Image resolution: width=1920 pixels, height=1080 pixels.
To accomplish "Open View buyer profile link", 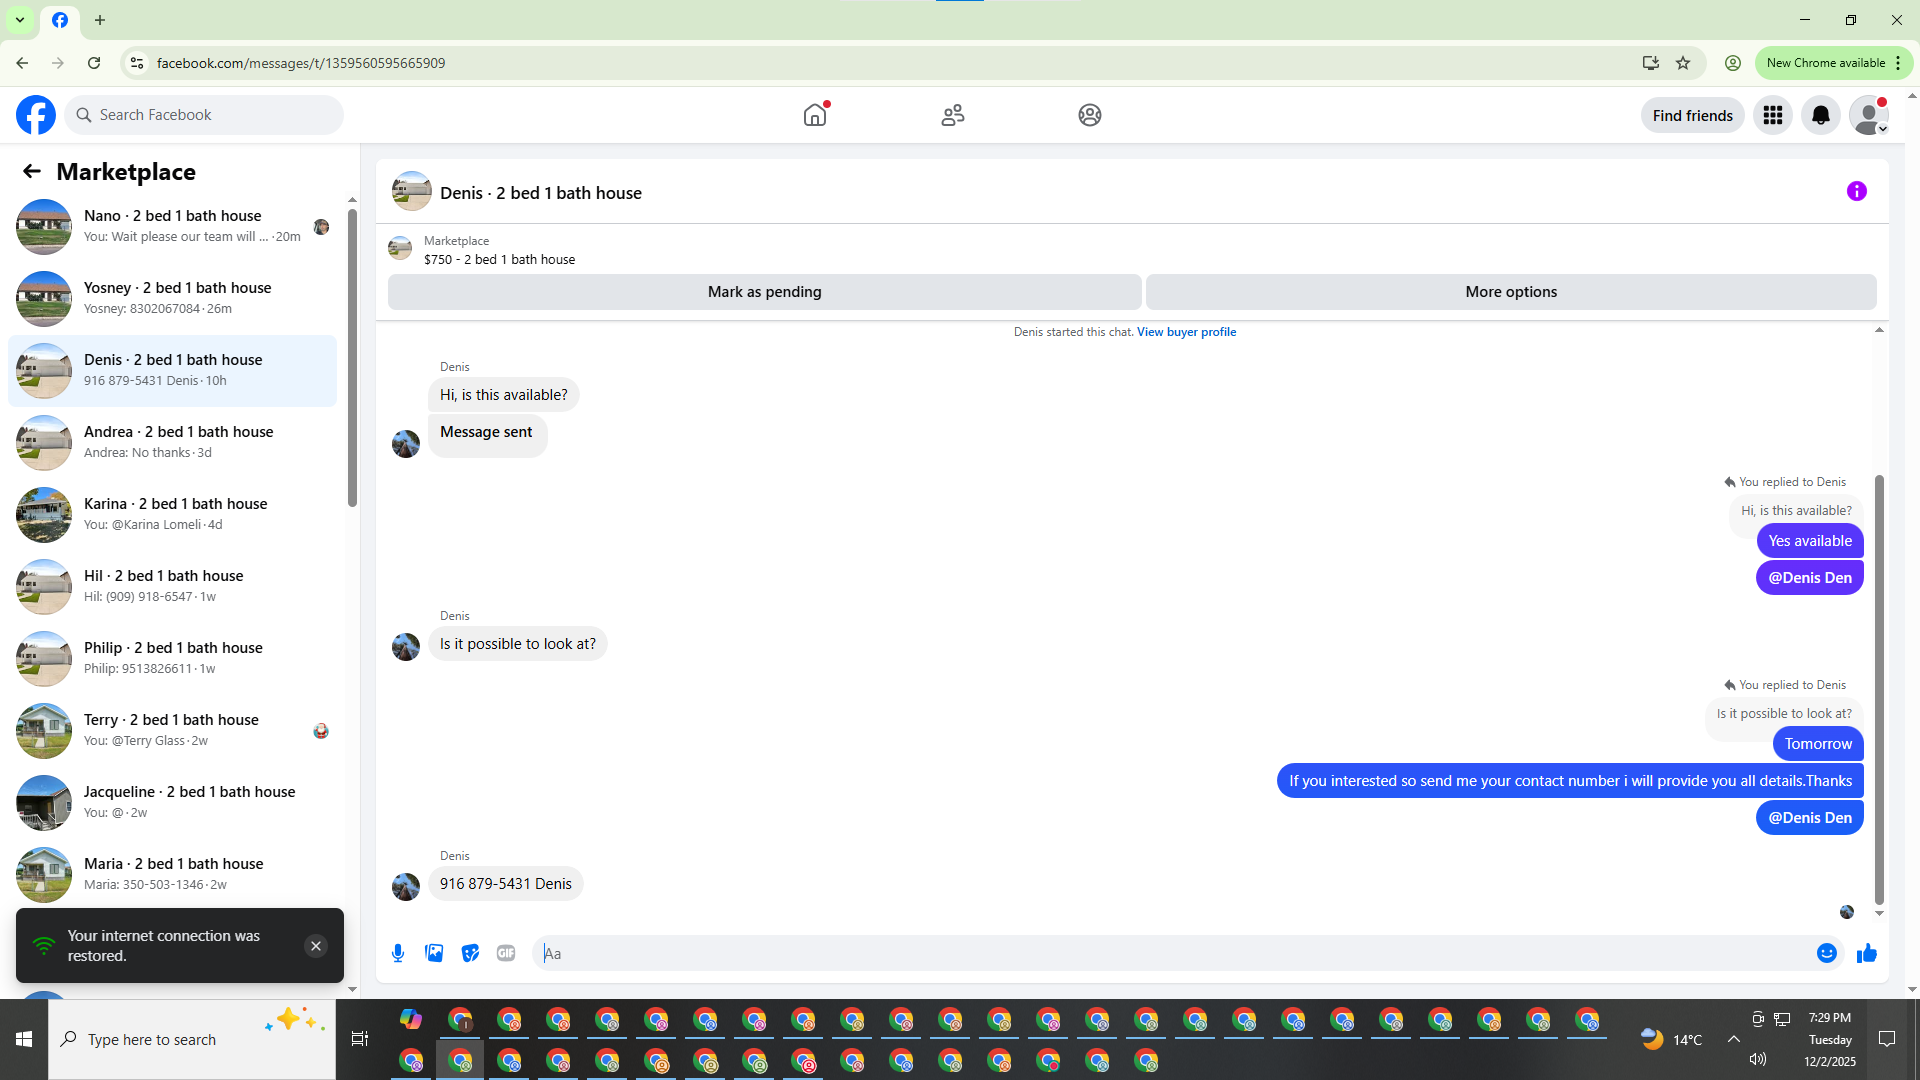I will (1186, 332).
